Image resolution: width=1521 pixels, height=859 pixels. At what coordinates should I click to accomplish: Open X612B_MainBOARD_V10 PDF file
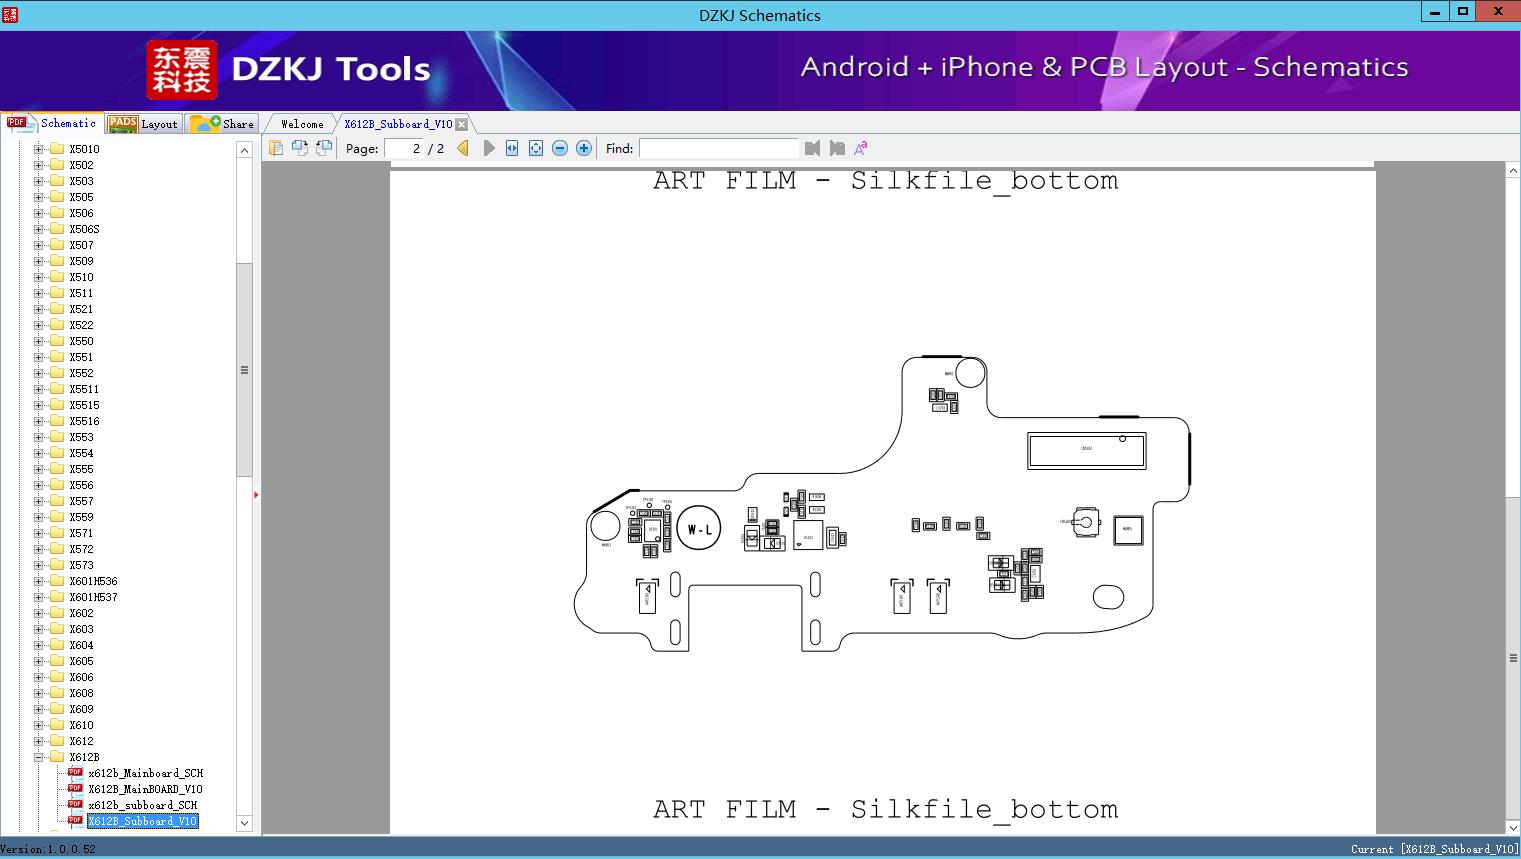pos(145,789)
